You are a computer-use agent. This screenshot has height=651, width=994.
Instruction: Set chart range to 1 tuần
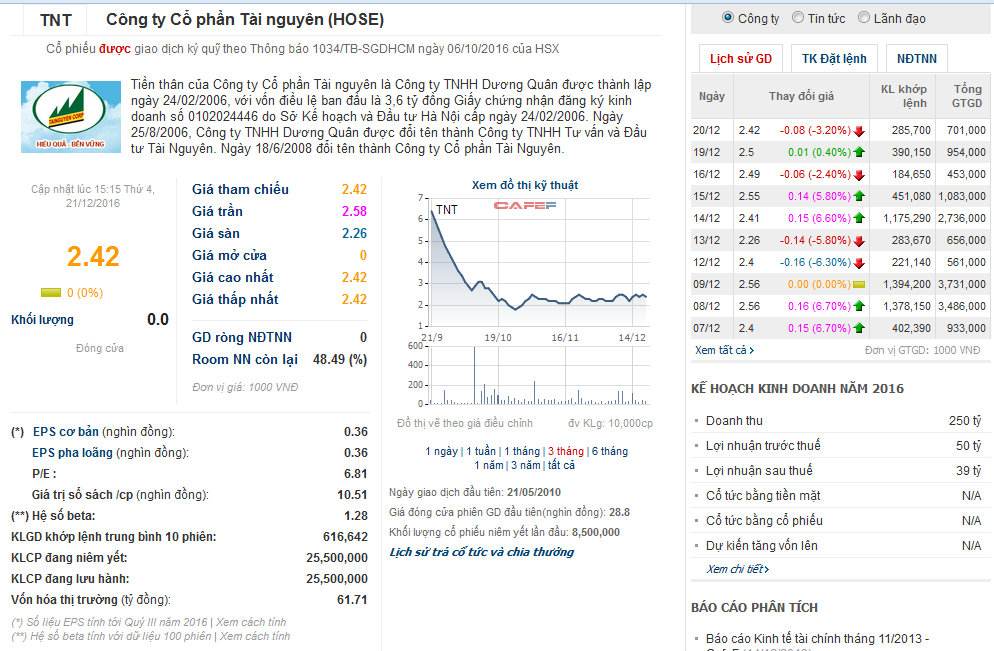481,451
